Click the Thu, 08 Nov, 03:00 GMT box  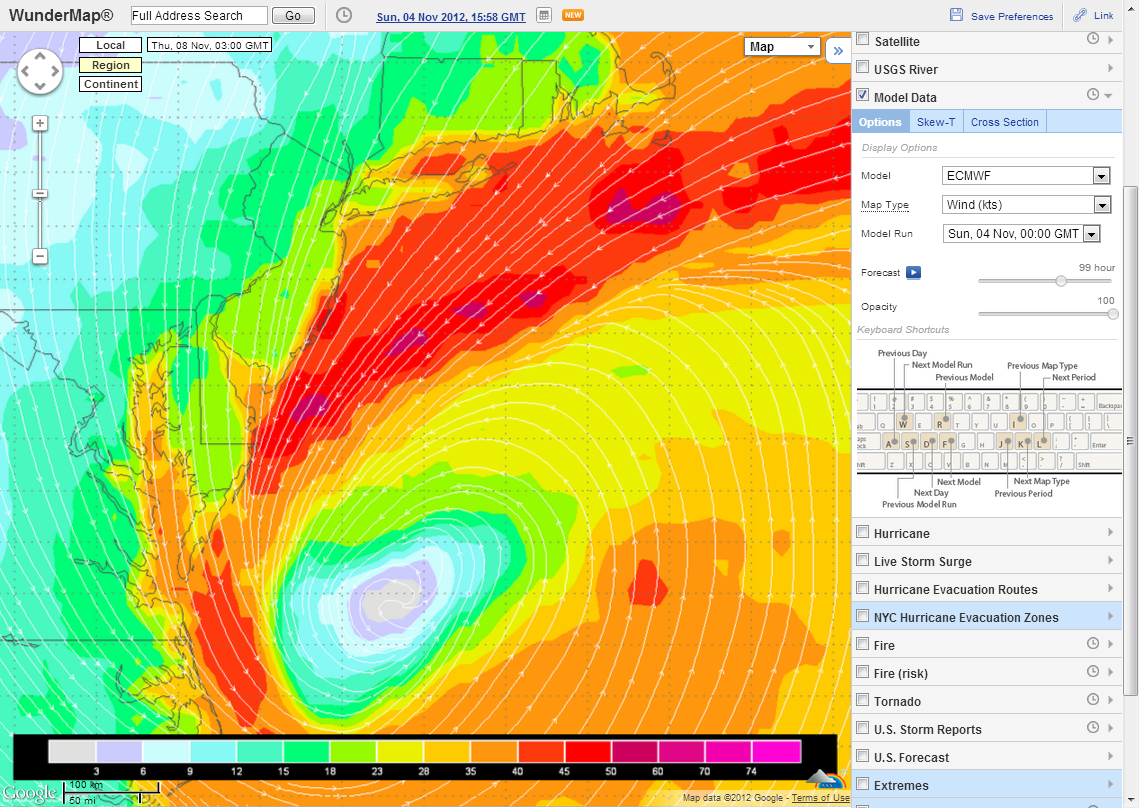tap(210, 45)
